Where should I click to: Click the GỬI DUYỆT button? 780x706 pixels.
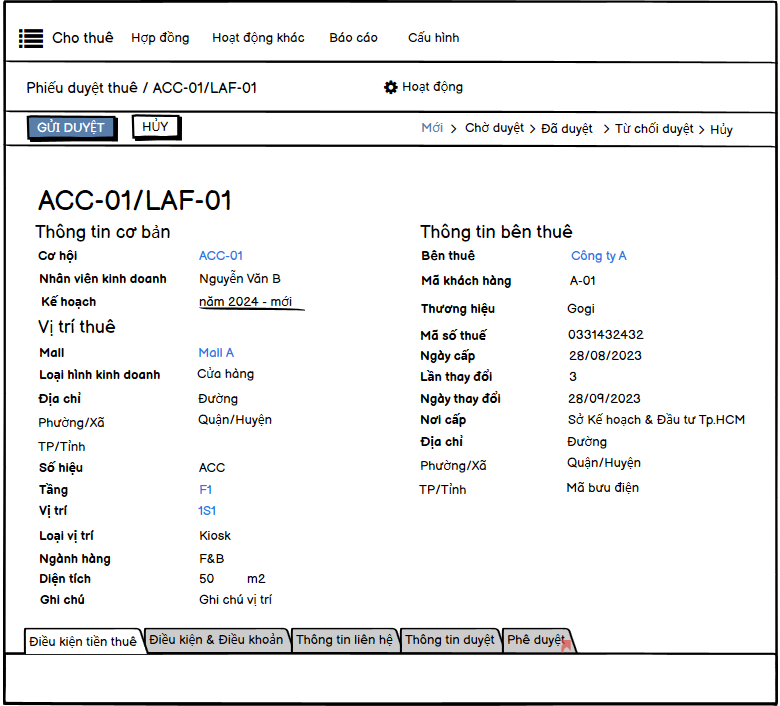point(71,128)
